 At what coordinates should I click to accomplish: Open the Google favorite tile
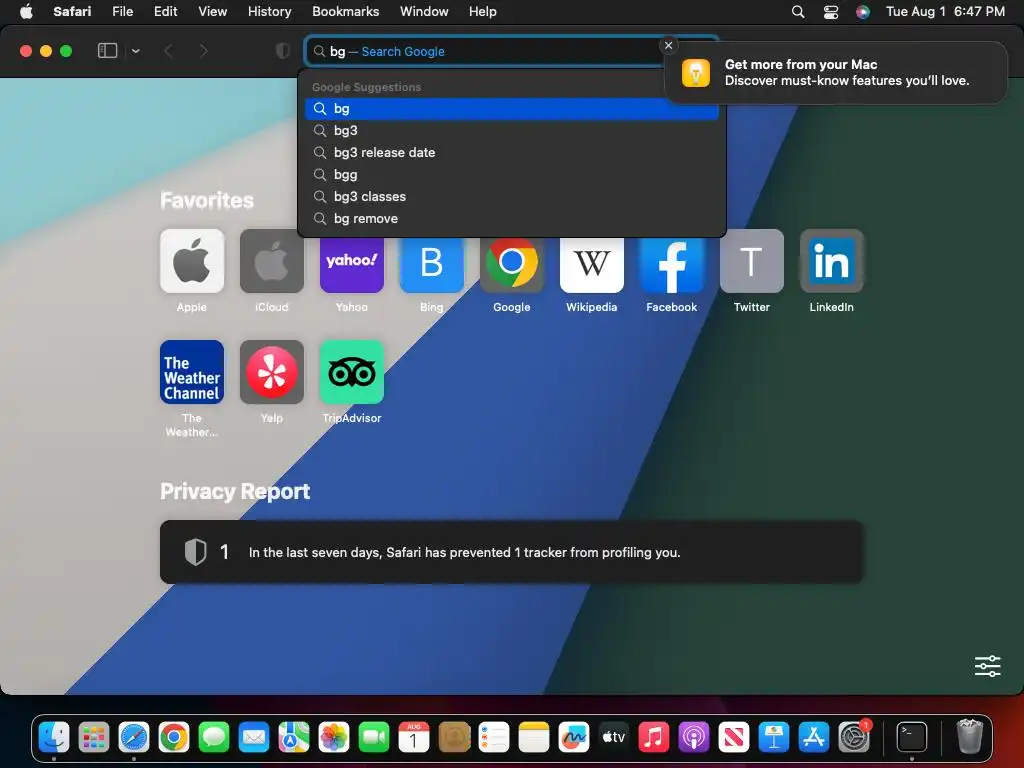[x=511, y=265]
